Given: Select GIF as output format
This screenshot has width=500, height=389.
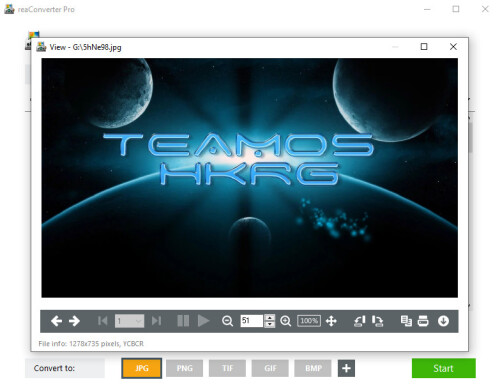Looking at the screenshot, I should (270, 368).
